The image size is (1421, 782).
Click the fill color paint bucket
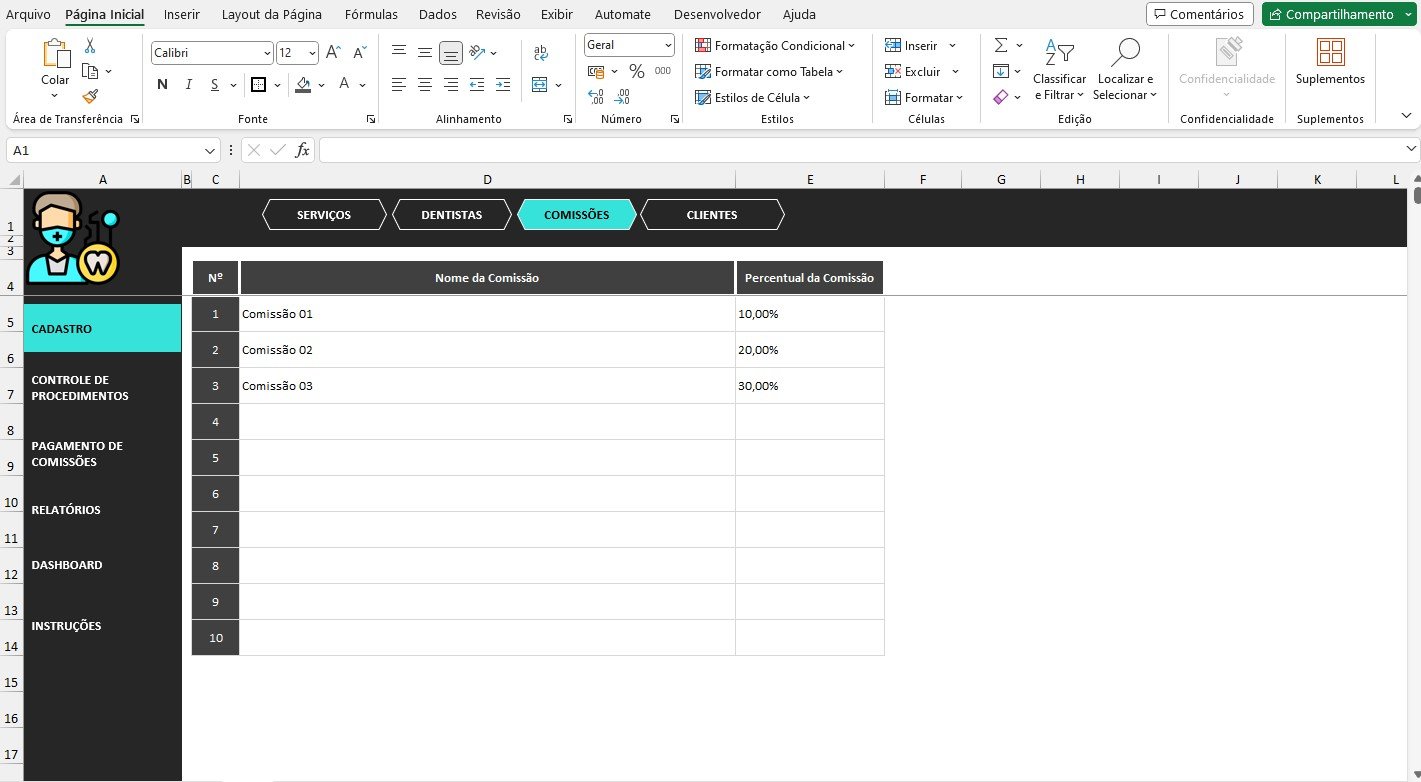pyautogui.click(x=304, y=85)
